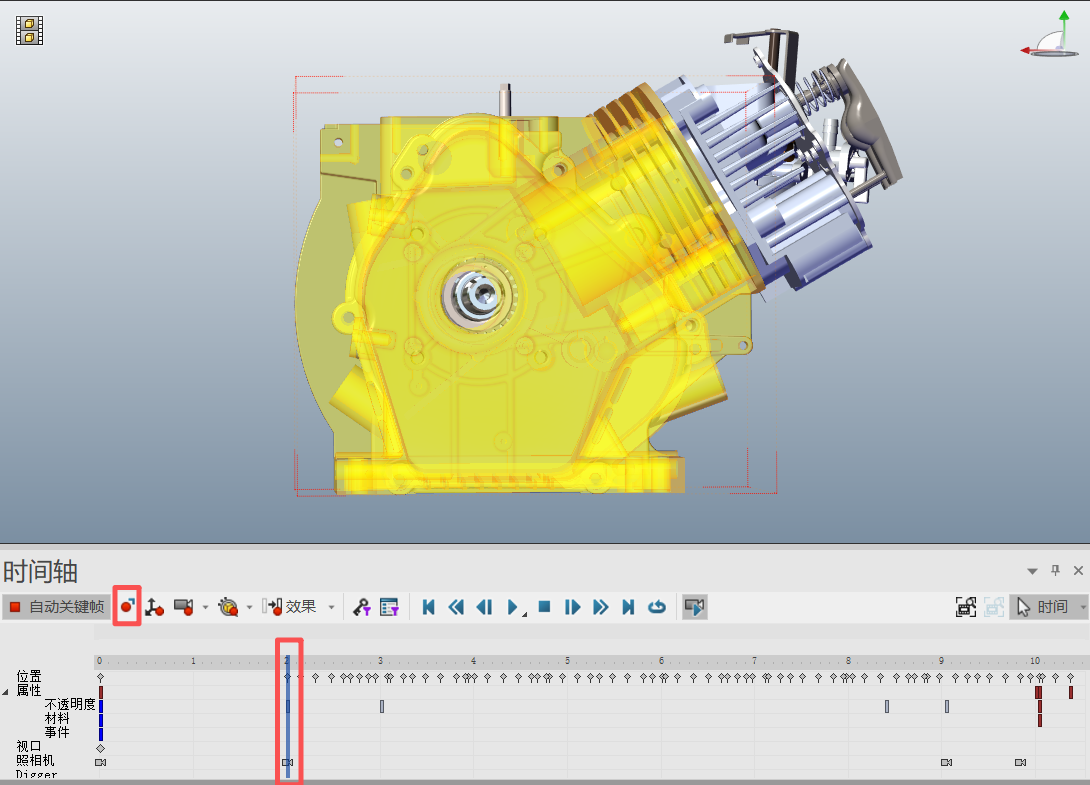
Task: Click the set camera keyframe icon
Action: click(184, 607)
